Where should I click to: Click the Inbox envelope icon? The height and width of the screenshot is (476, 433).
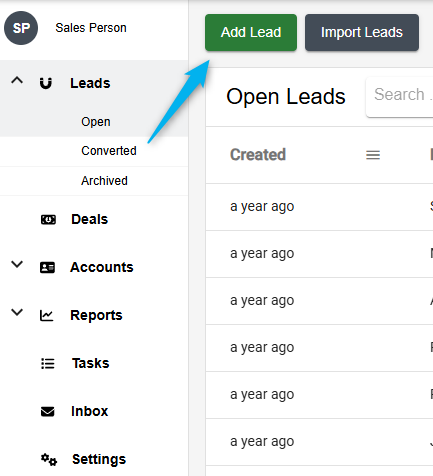48,411
